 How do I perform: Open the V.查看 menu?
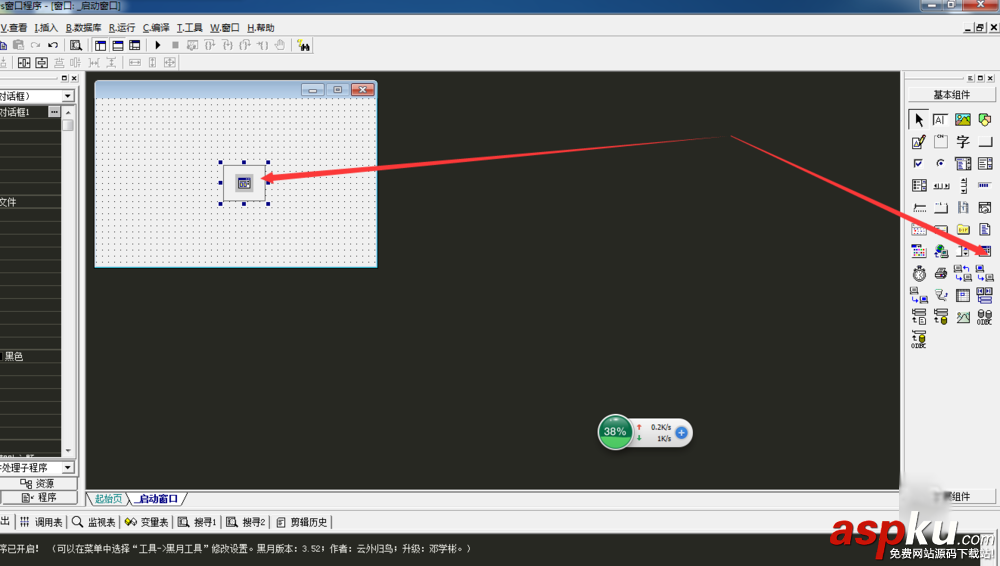(x=14, y=27)
